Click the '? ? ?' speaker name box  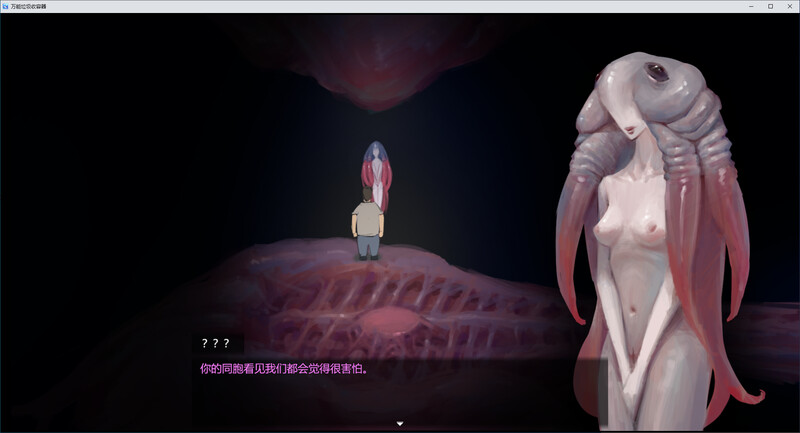[218, 344]
